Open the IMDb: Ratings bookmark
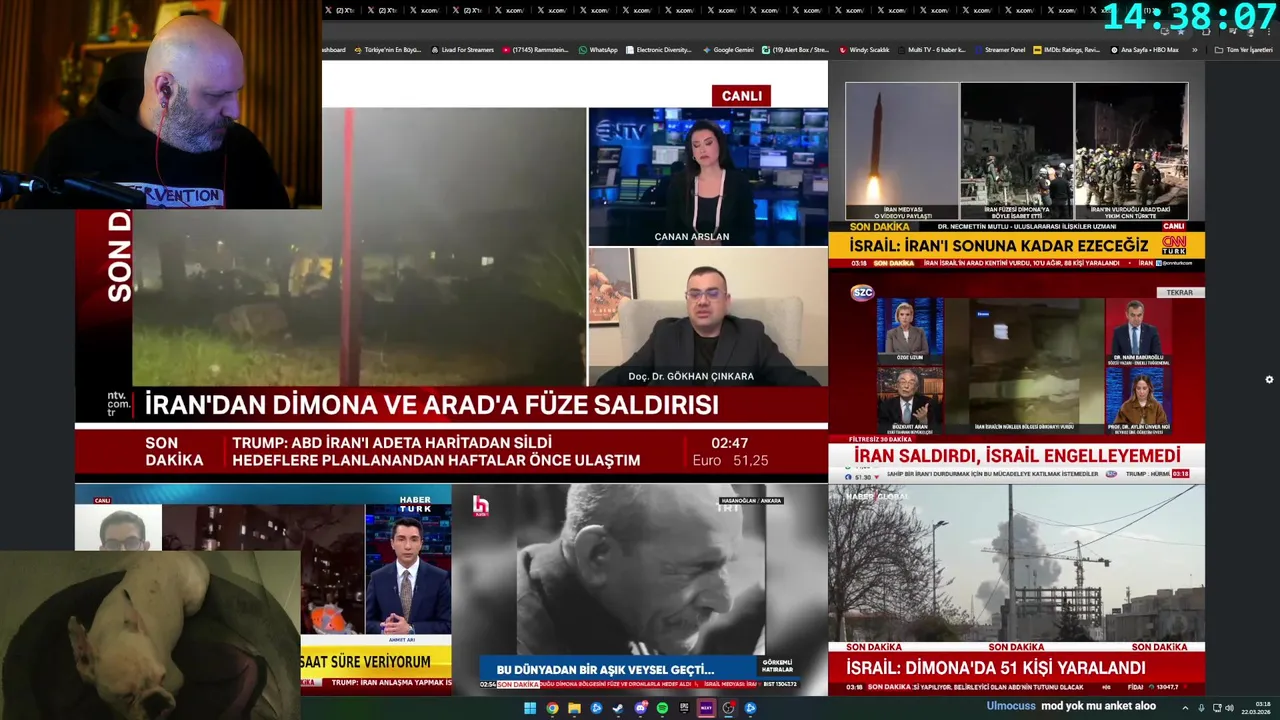 [1066, 49]
